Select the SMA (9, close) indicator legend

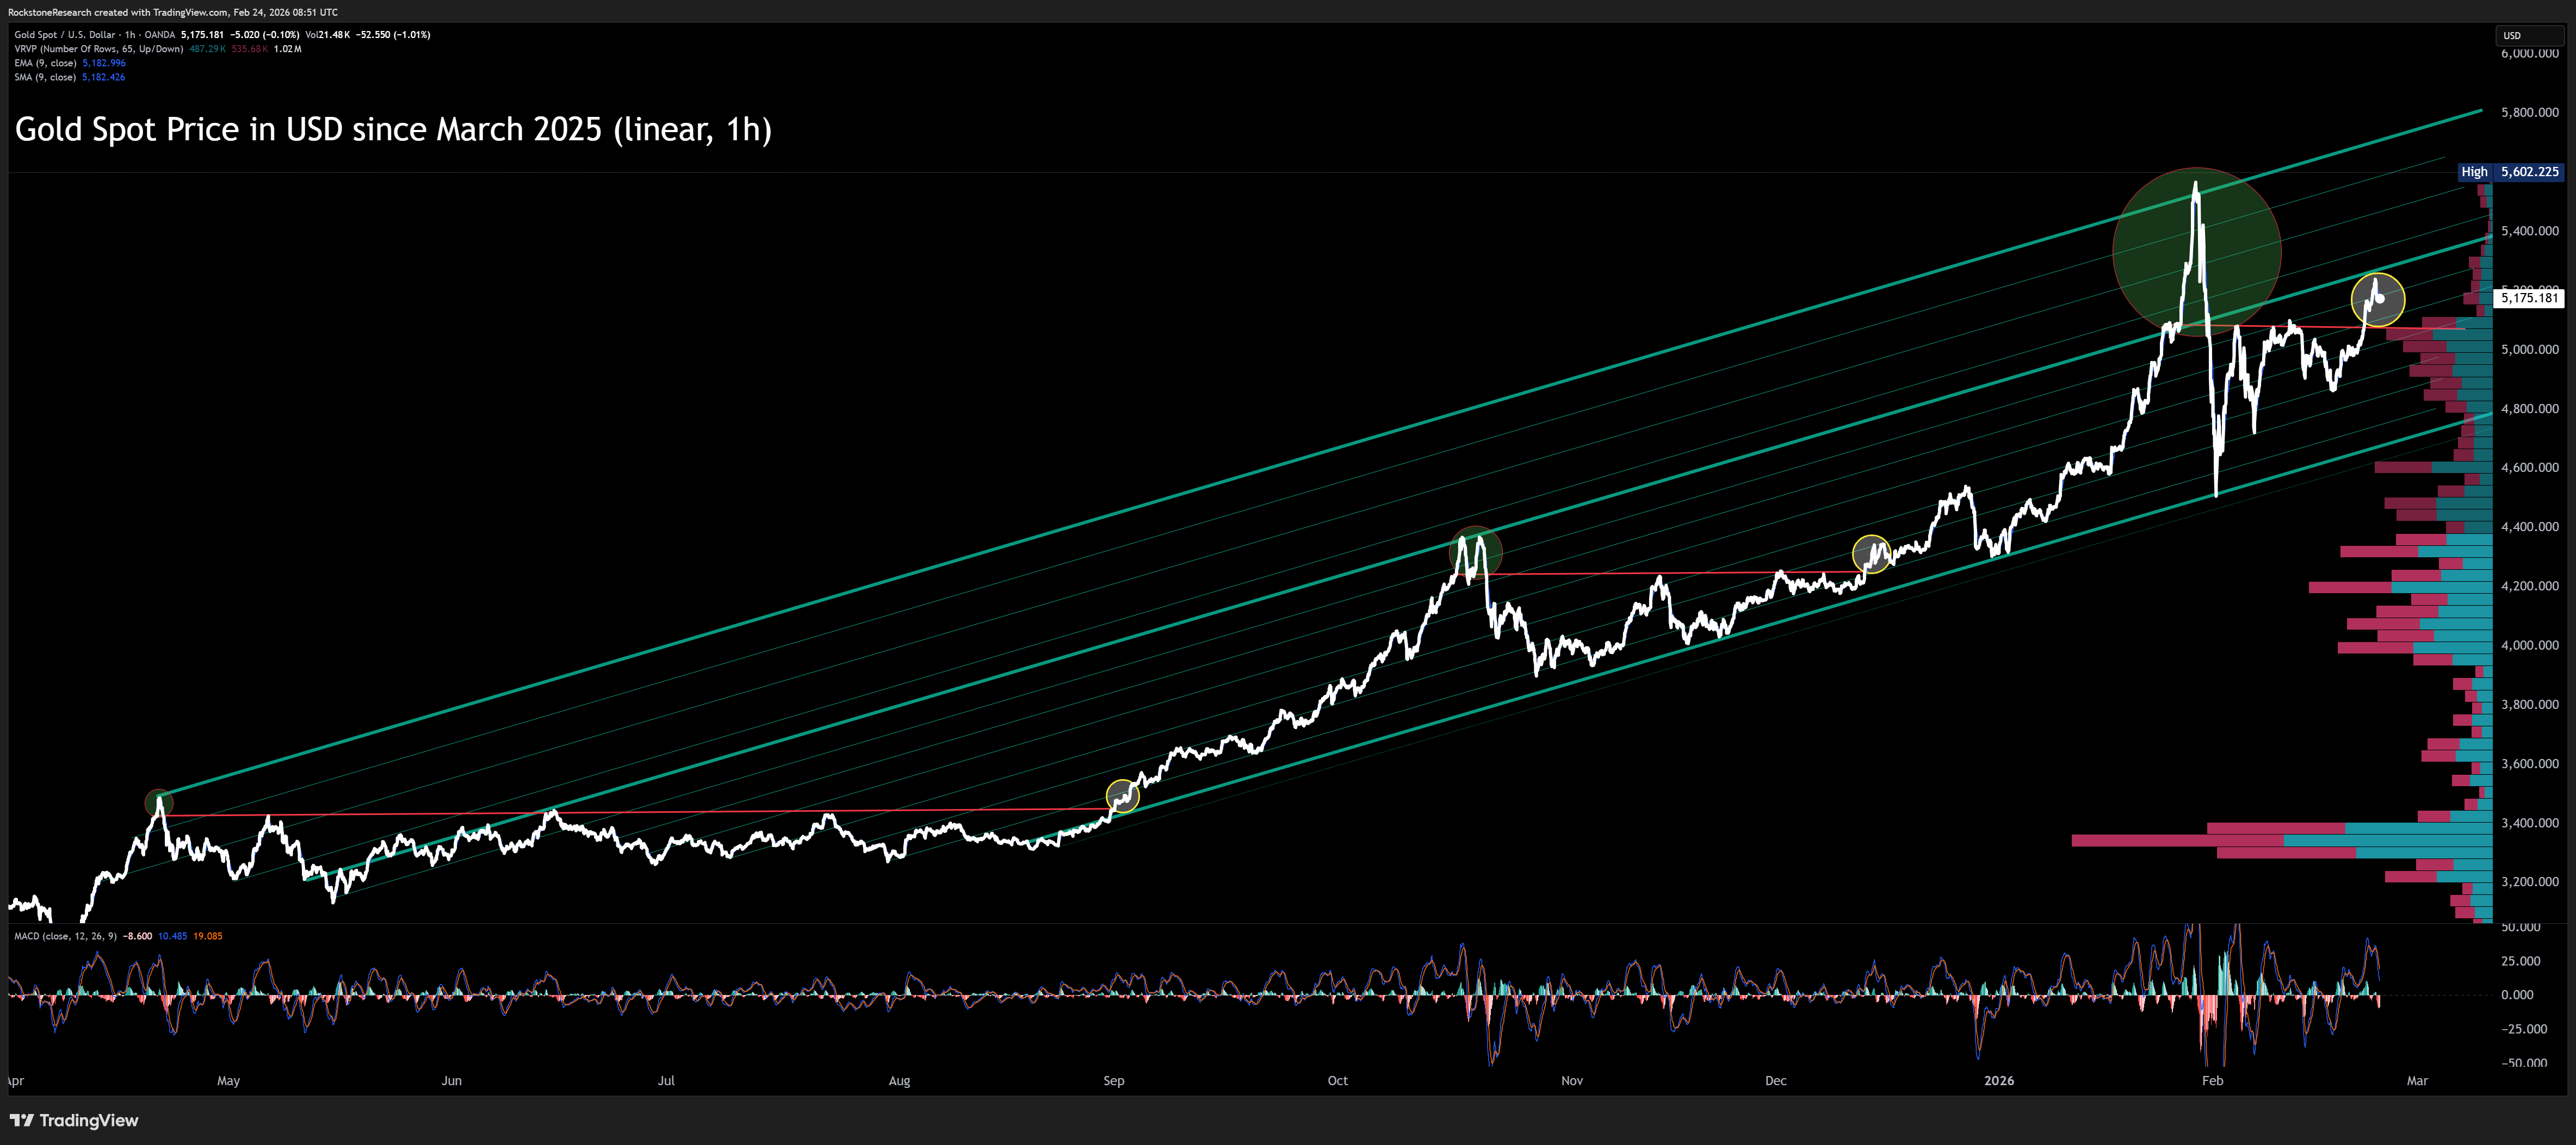pos(45,77)
